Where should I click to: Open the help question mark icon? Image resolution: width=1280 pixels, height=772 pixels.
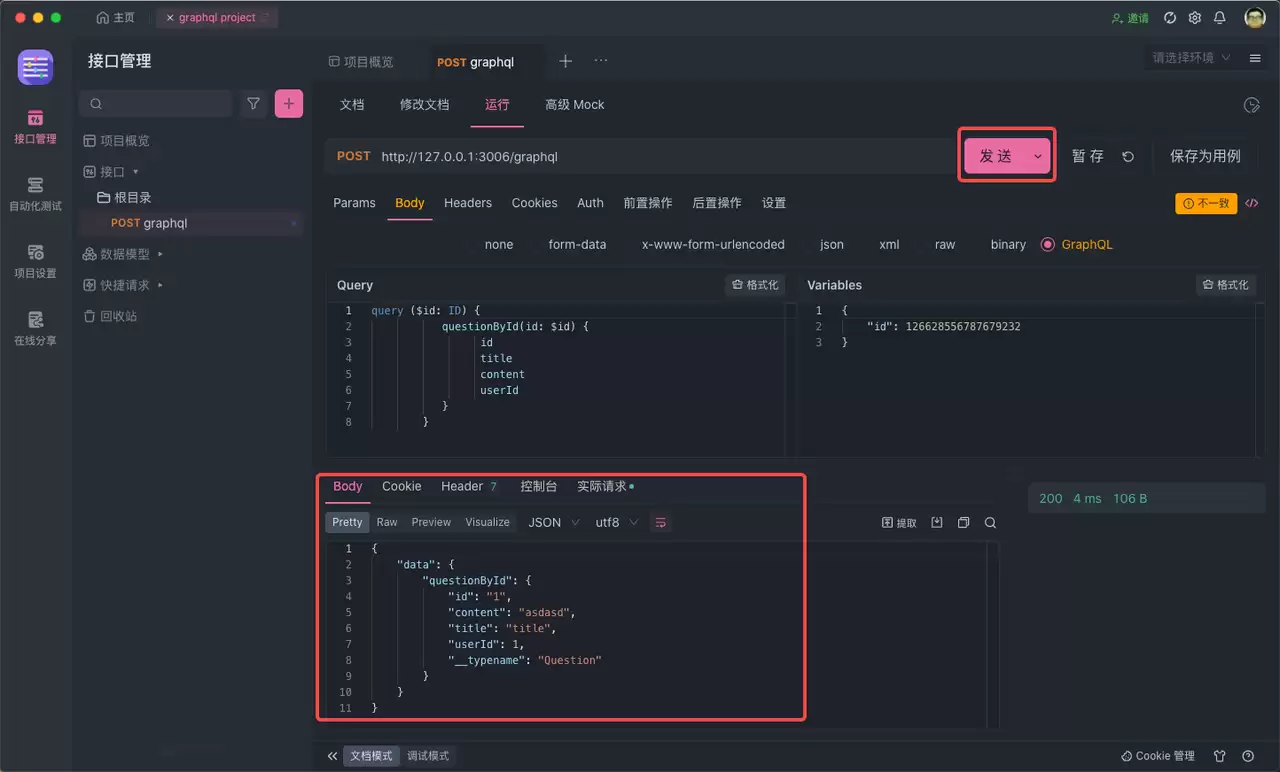point(1248,756)
